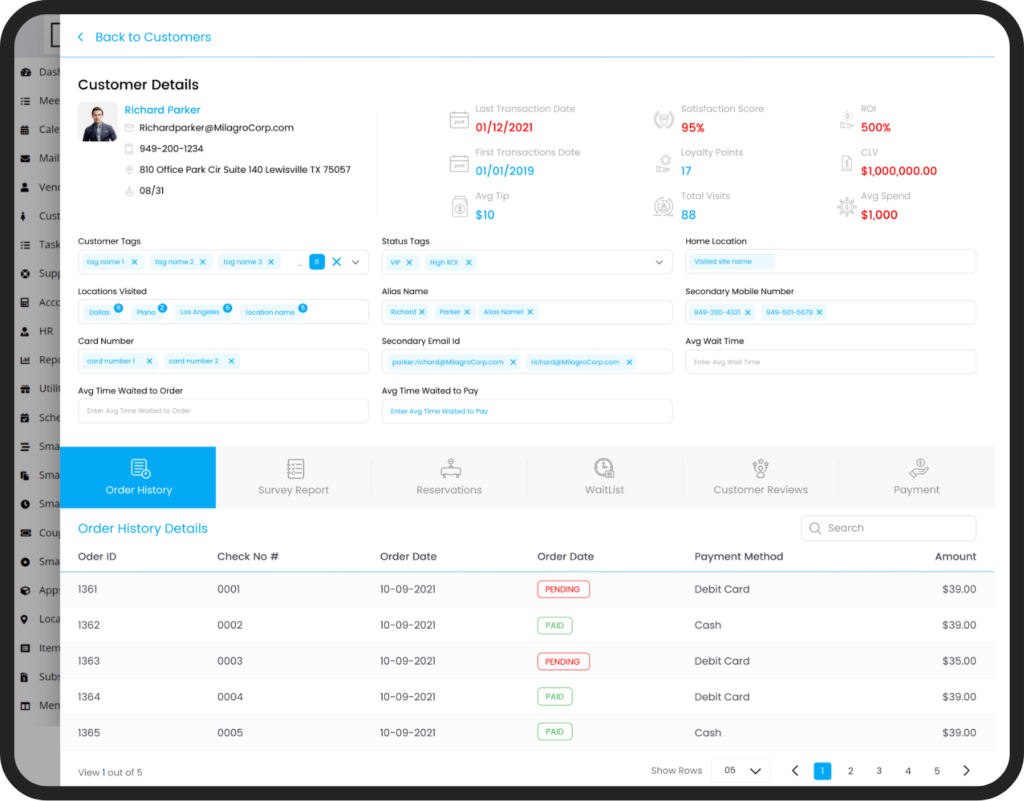Click the Avg Tip jar icon

pos(460,207)
